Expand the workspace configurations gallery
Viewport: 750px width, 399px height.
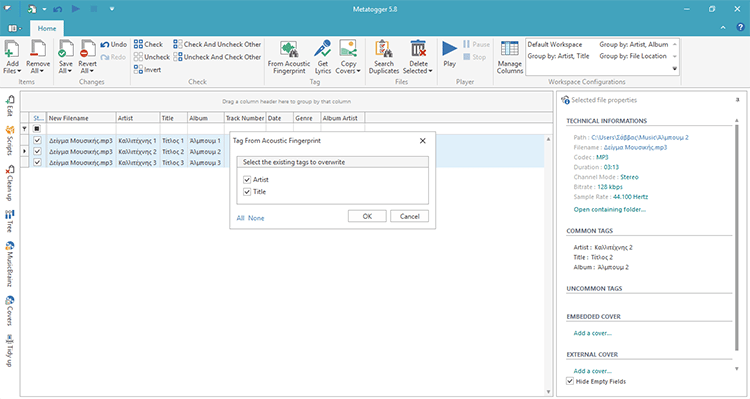tap(675, 69)
